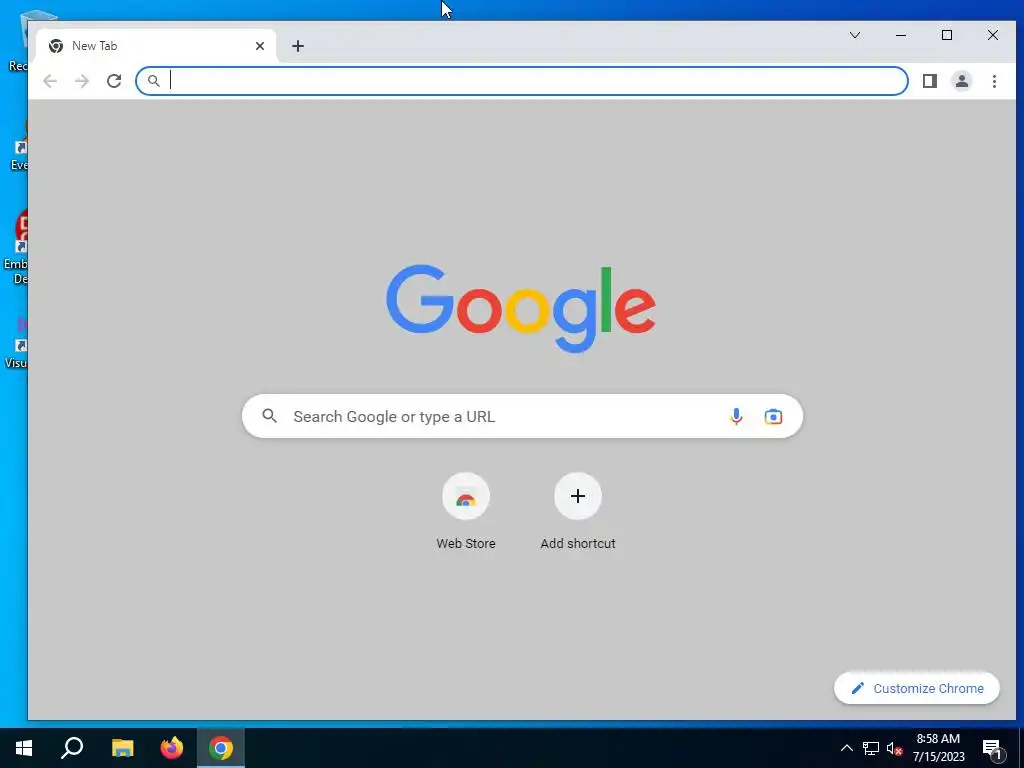Click the Google logo

point(521,308)
